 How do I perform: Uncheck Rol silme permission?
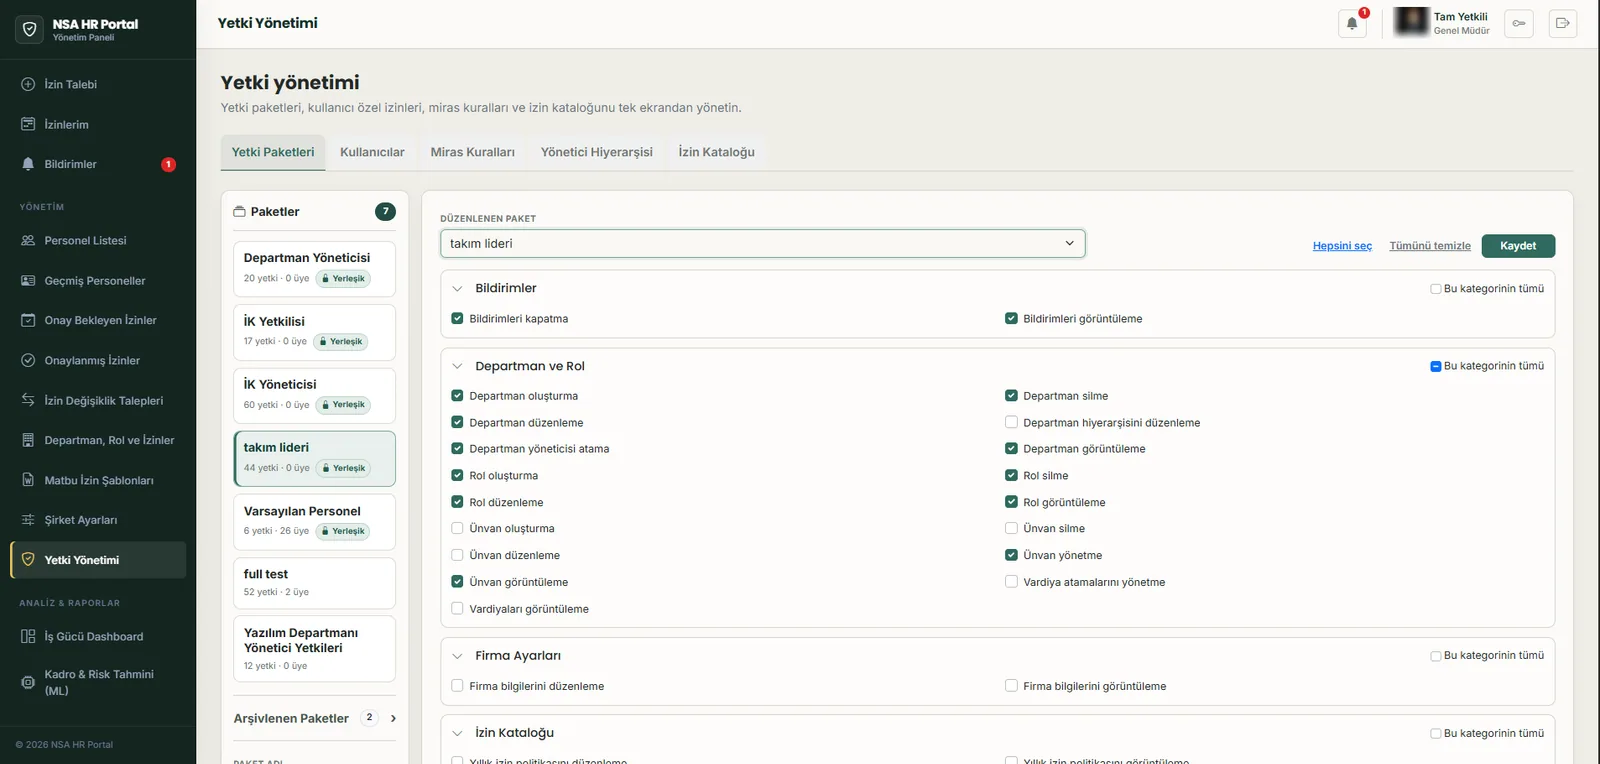(1011, 475)
